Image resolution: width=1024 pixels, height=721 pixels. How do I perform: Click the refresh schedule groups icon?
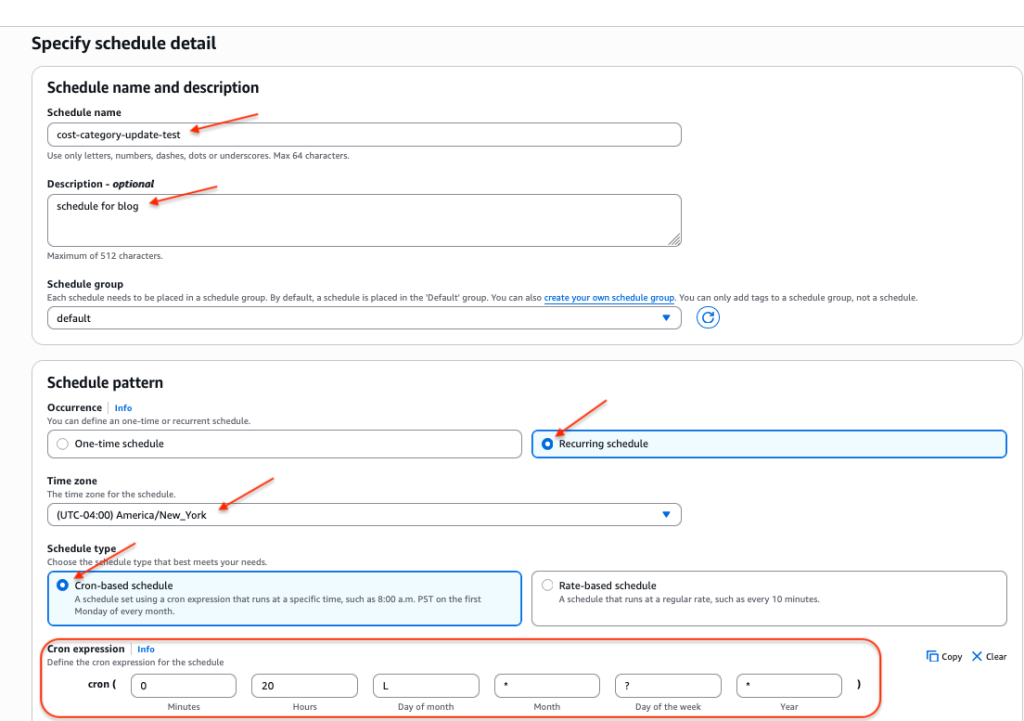(x=707, y=318)
